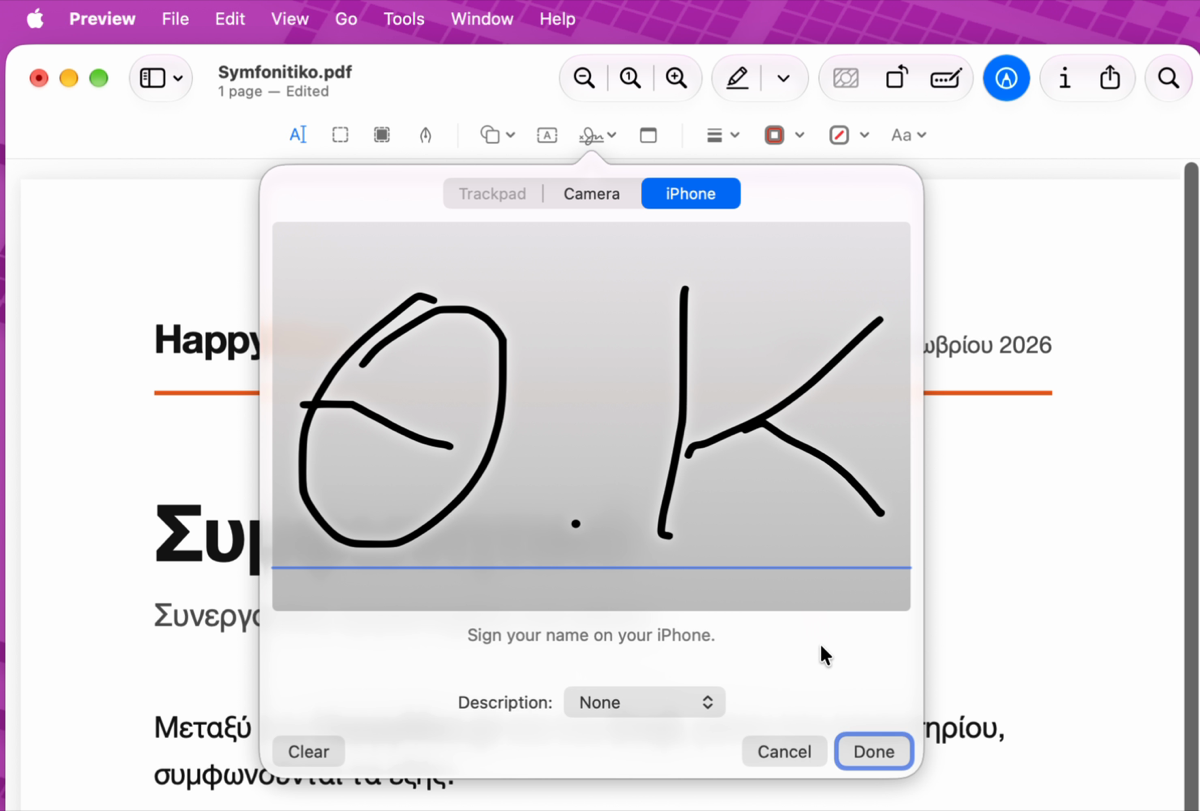Click the Search magnifier icon

(x=1168, y=78)
